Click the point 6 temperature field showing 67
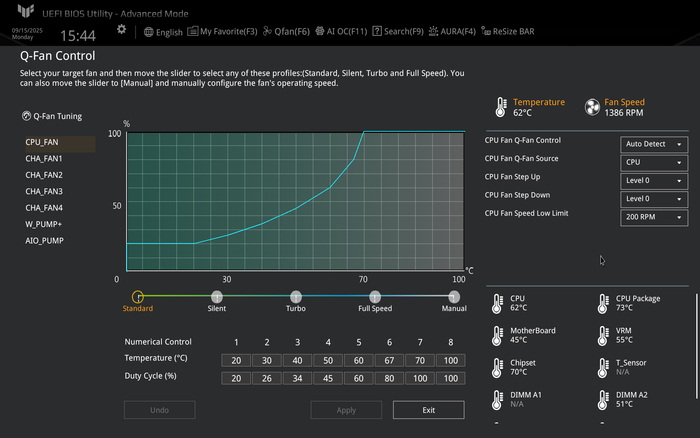The image size is (700, 438). coord(390,359)
